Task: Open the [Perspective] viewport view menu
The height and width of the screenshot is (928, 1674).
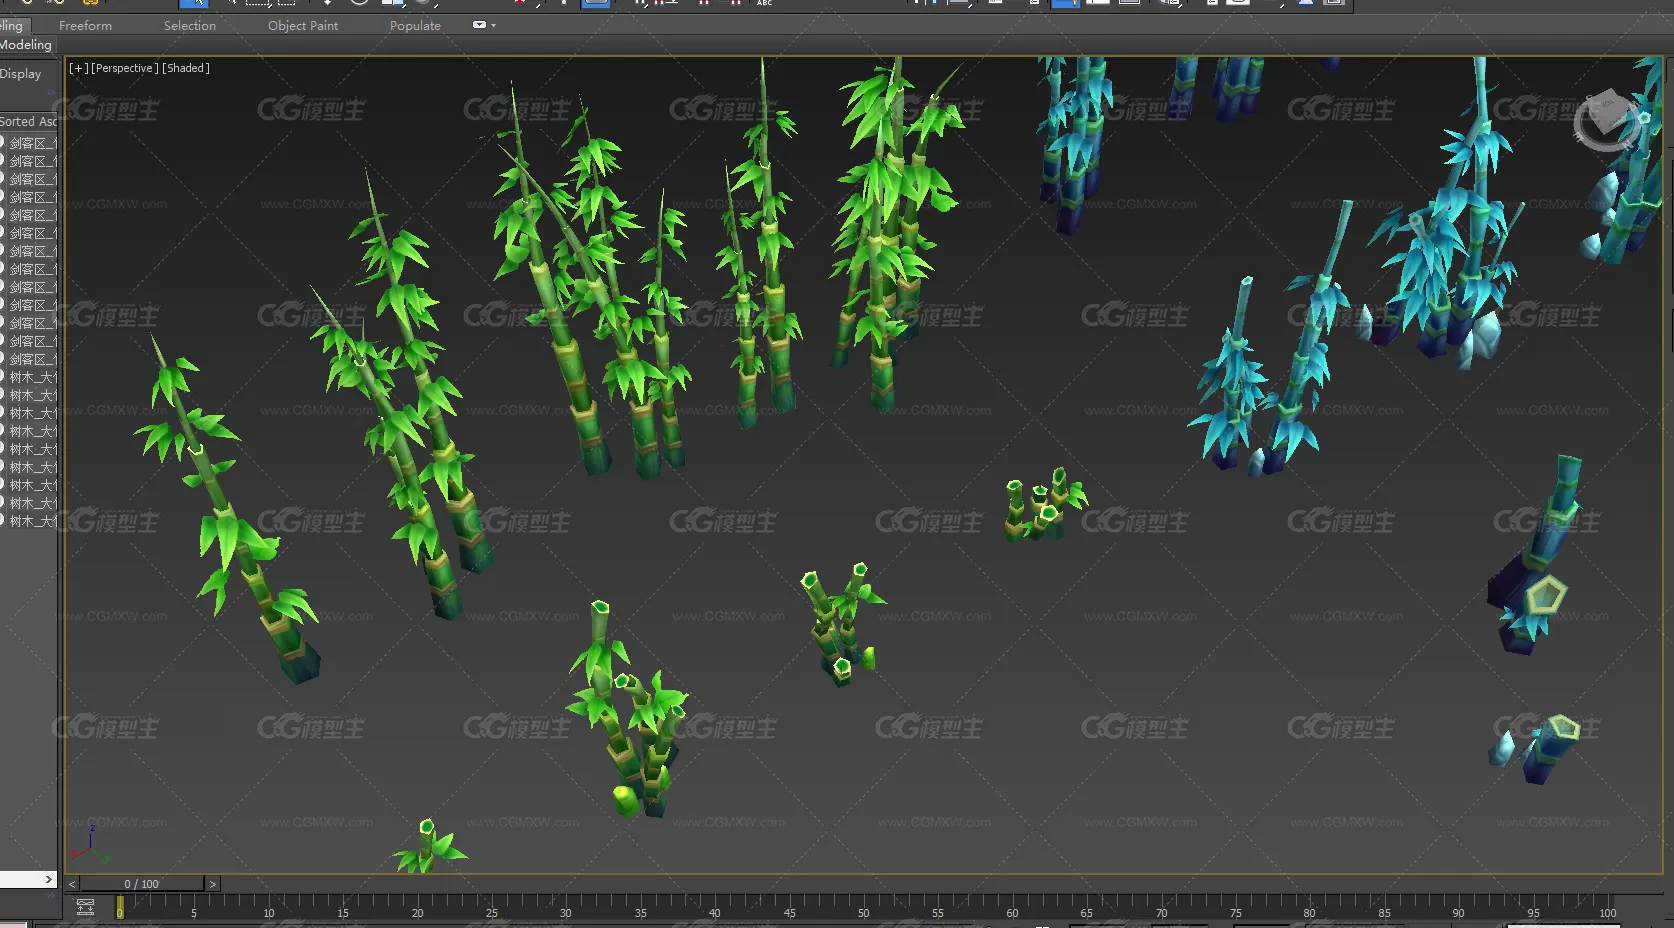Action: tap(124, 68)
